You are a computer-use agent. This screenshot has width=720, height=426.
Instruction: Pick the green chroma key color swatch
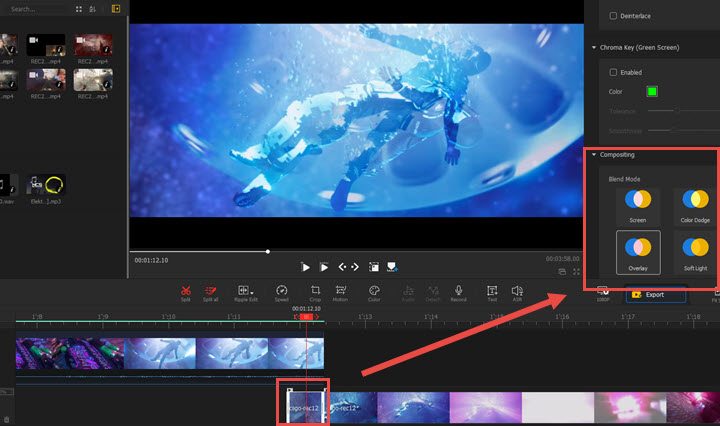coord(652,91)
